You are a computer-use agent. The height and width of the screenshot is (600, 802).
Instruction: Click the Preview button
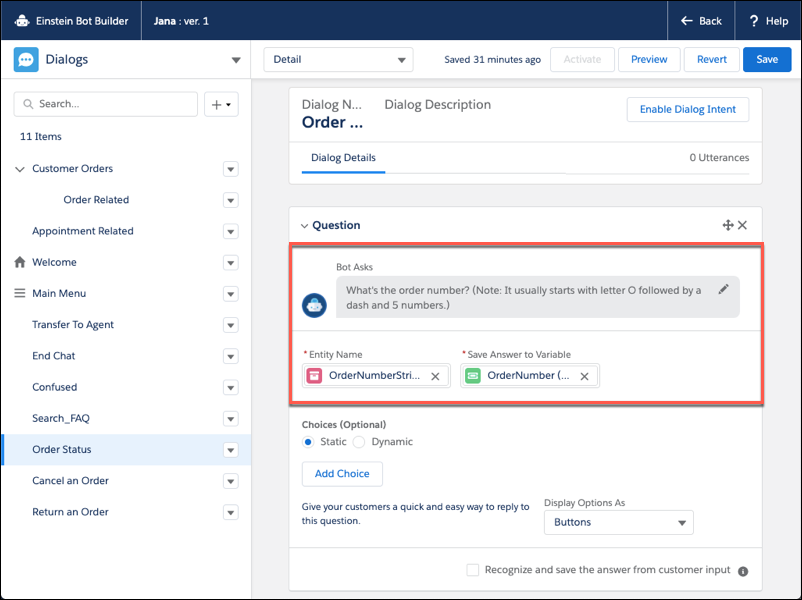point(649,59)
